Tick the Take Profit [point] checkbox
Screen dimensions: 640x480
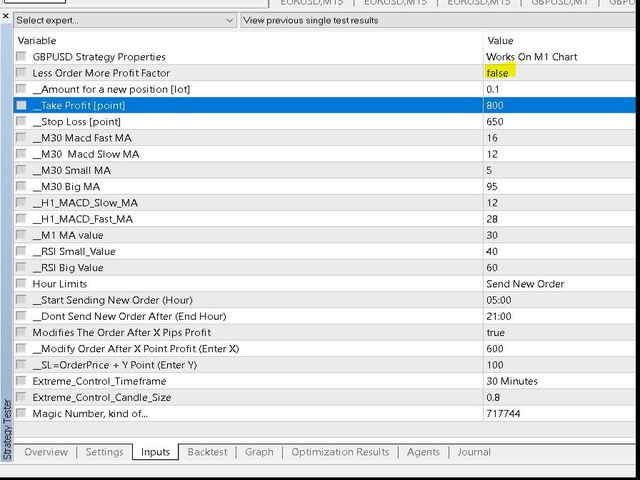[x=21, y=105]
